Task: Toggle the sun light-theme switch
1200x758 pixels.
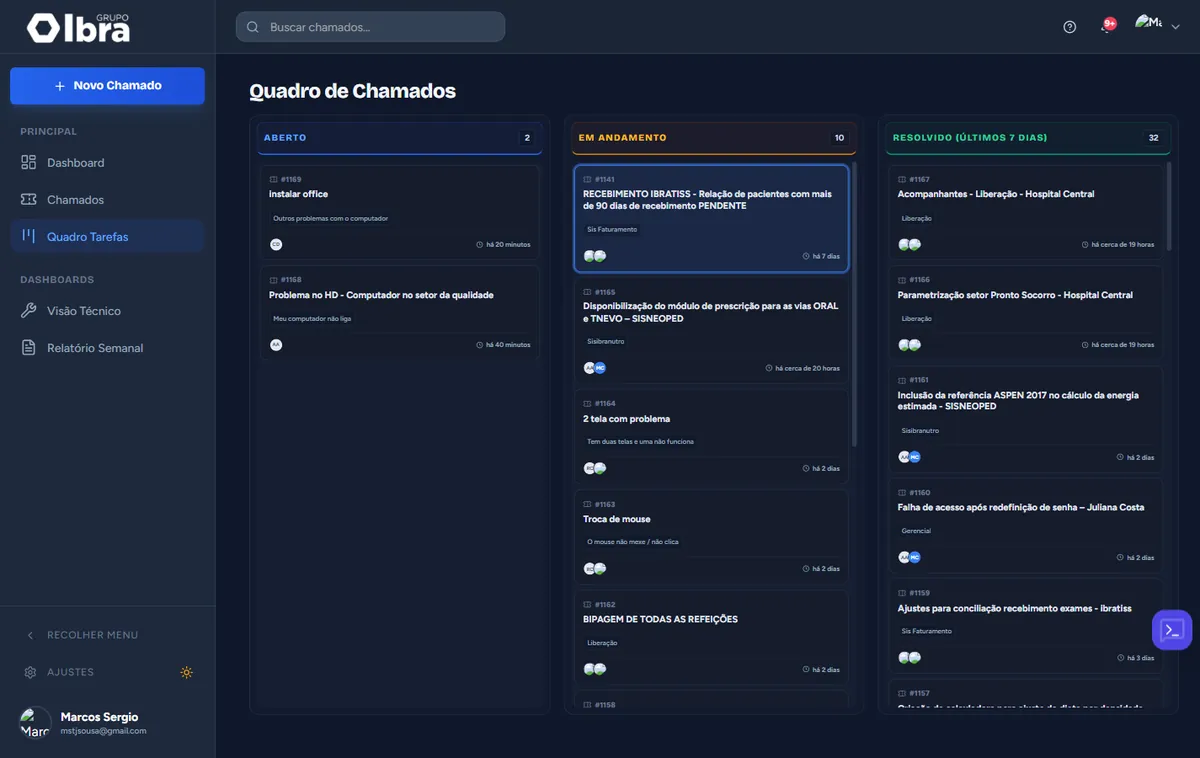Action: click(x=186, y=672)
